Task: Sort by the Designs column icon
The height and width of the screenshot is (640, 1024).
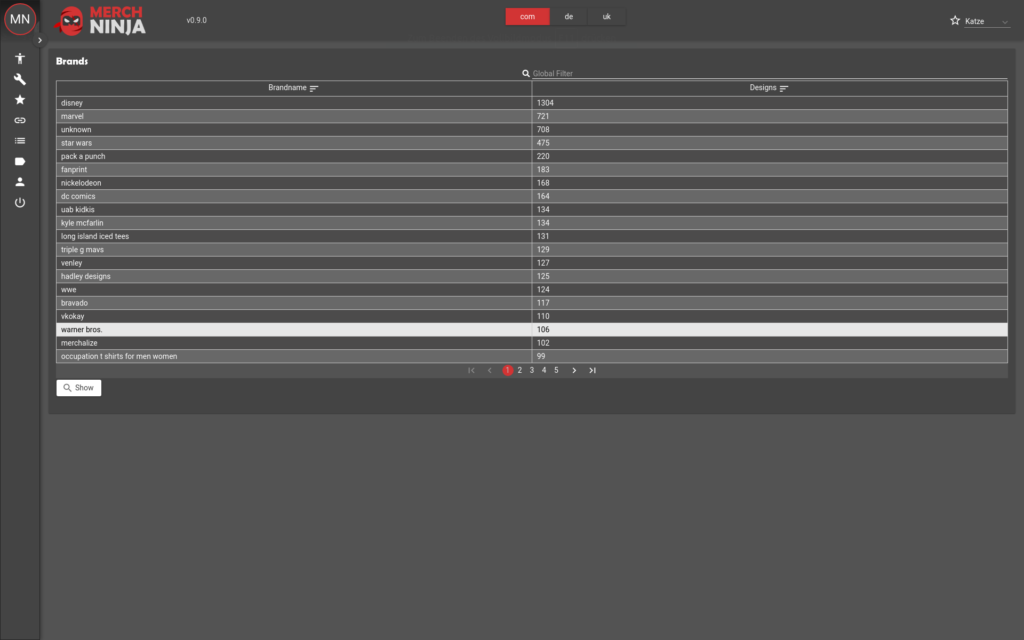Action: [784, 88]
